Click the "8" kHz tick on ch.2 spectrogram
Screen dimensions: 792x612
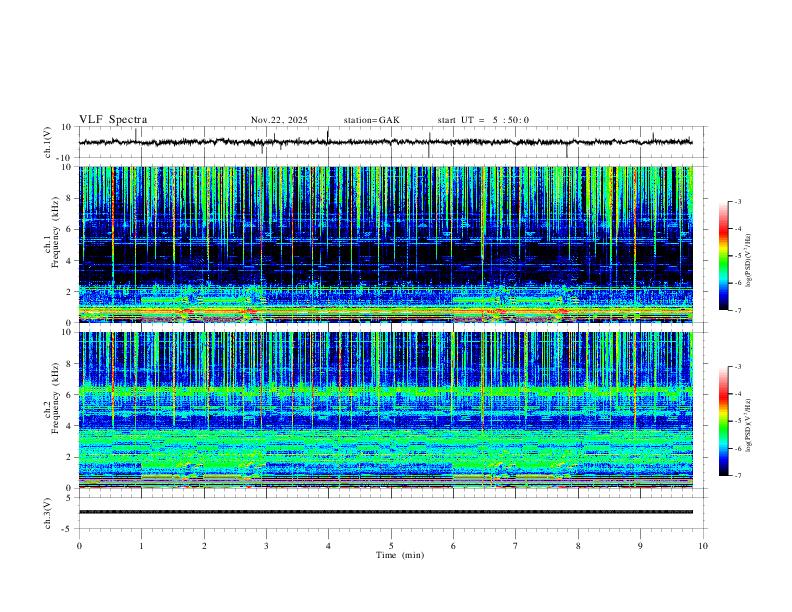[x=70, y=364]
